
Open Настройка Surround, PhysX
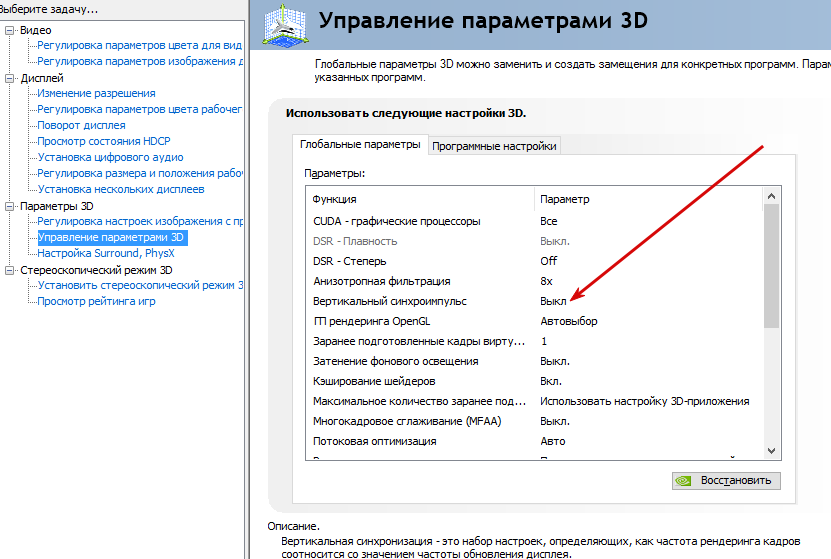point(106,254)
